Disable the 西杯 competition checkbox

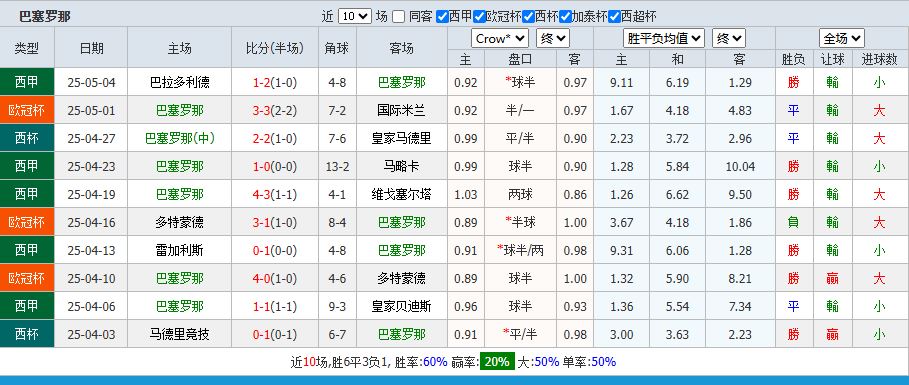pyautogui.click(x=528, y=16)
